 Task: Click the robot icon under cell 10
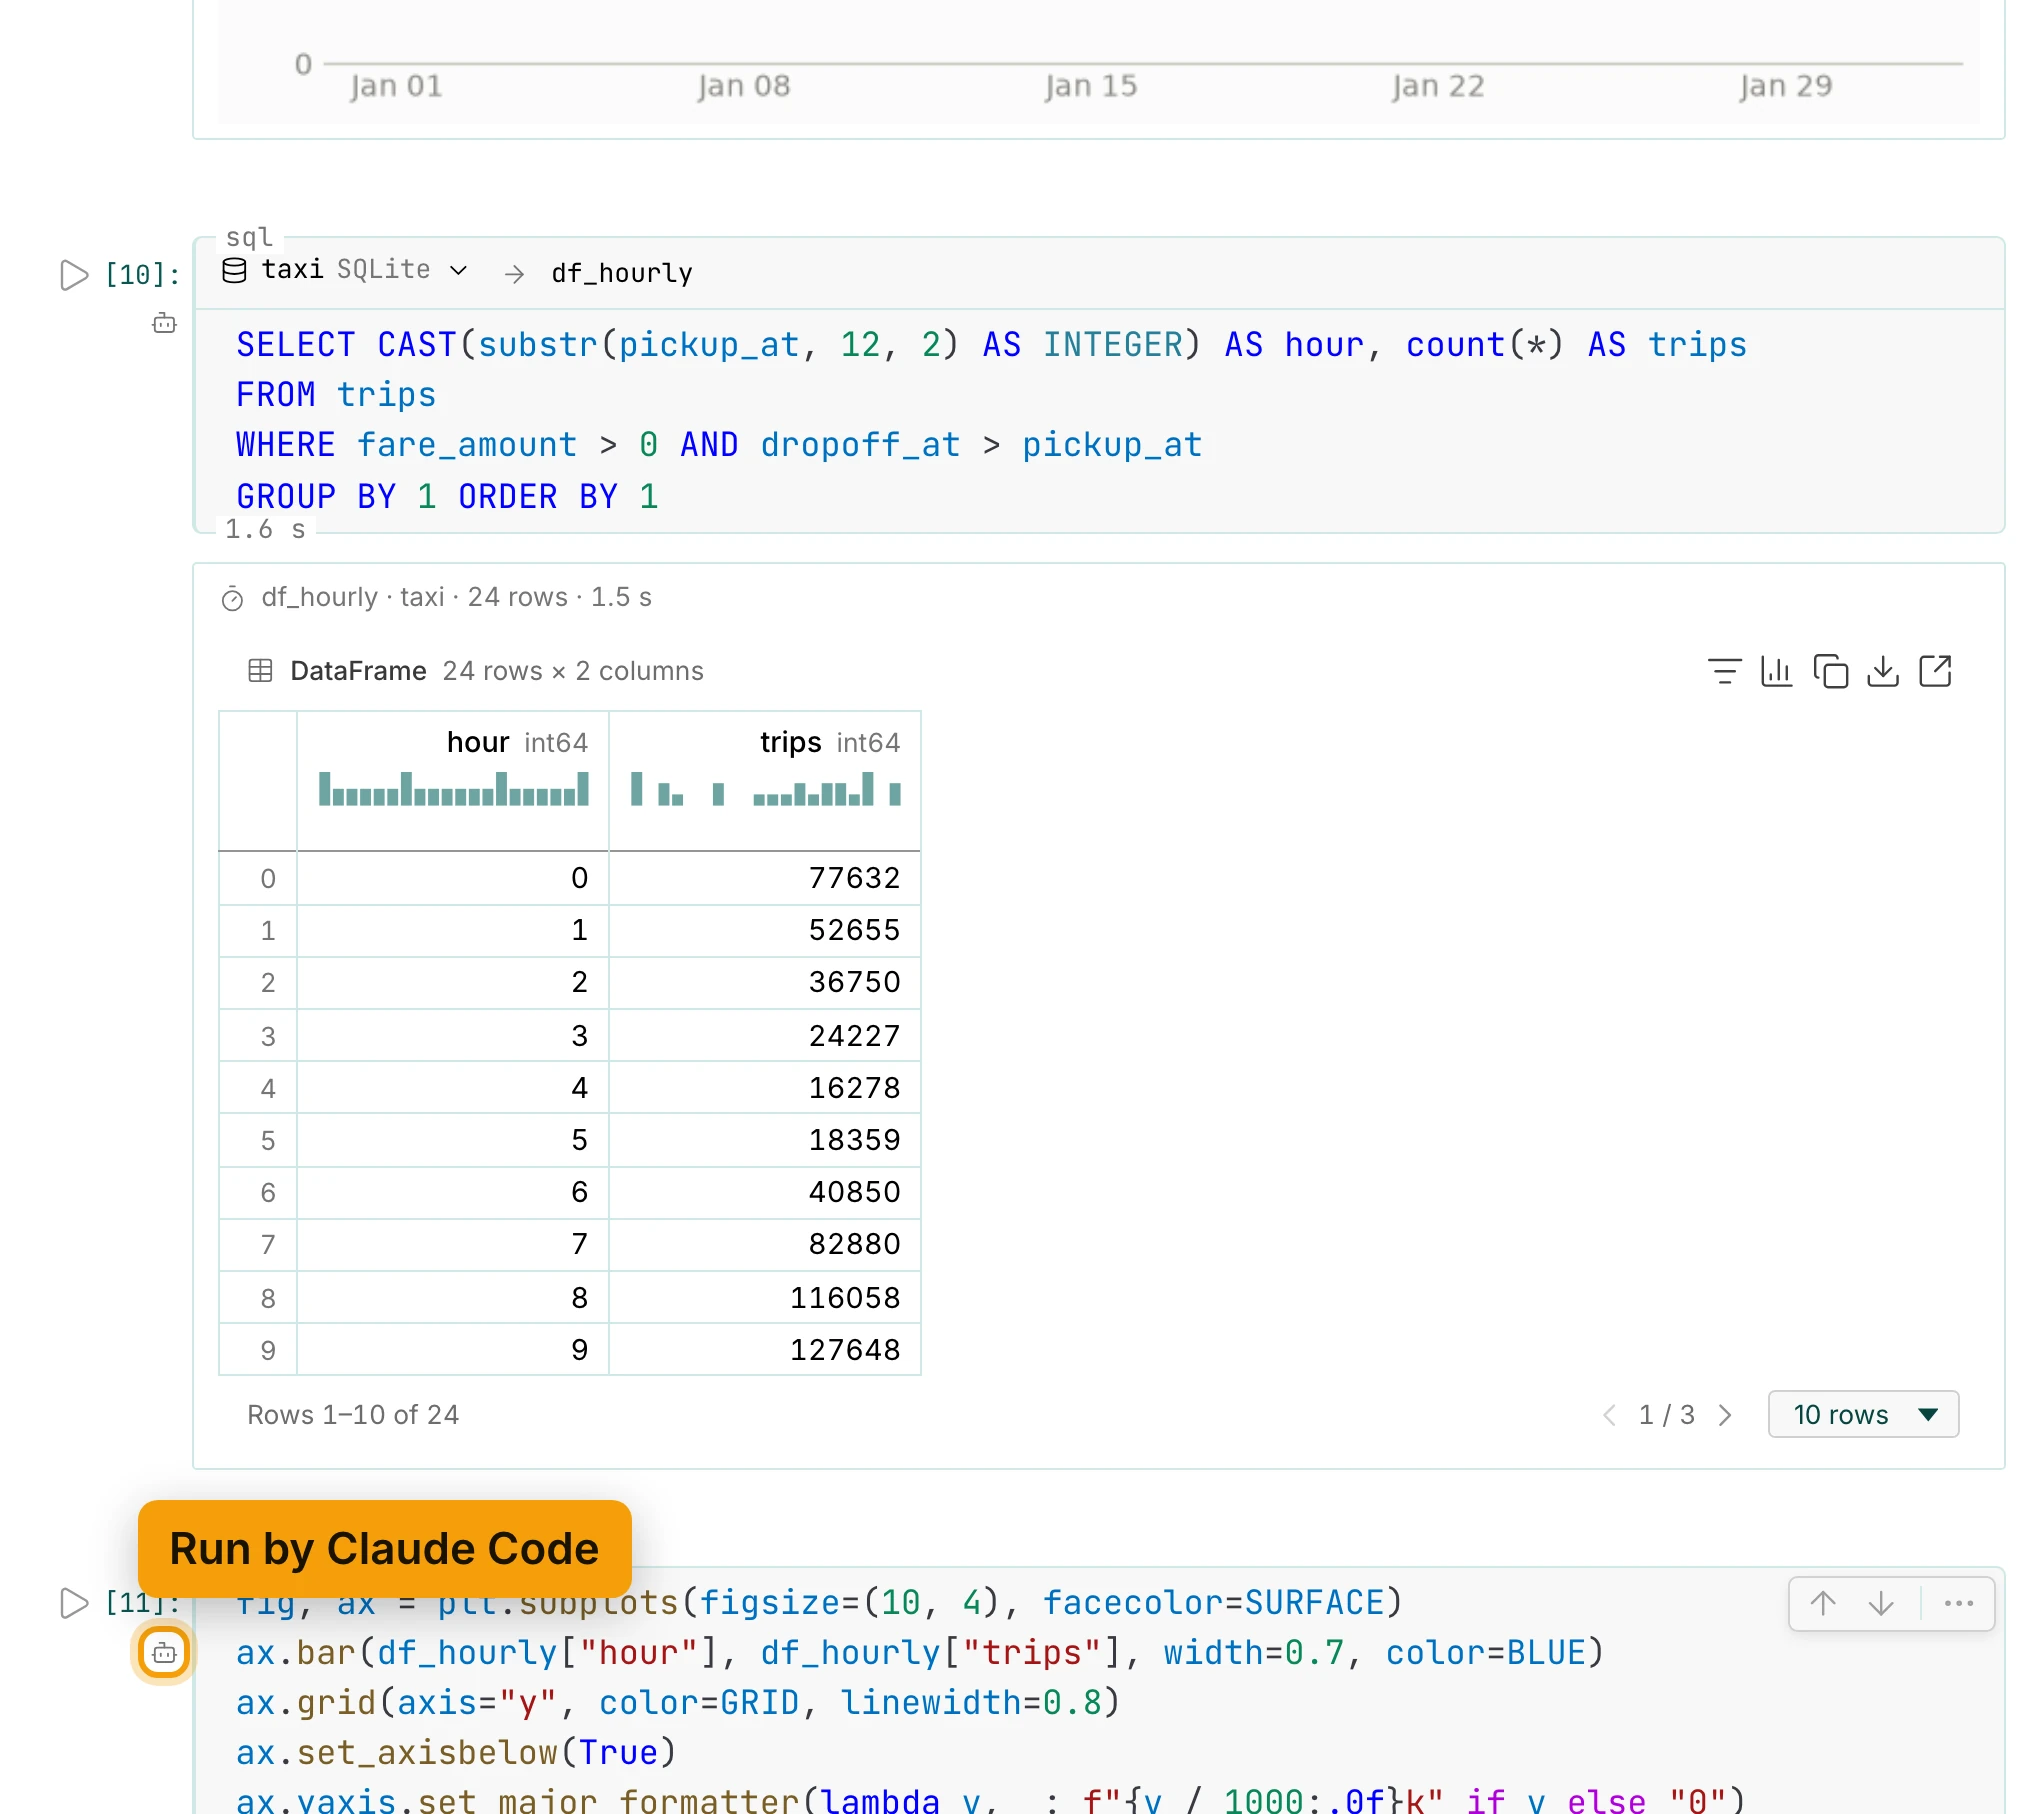point(164,324)
